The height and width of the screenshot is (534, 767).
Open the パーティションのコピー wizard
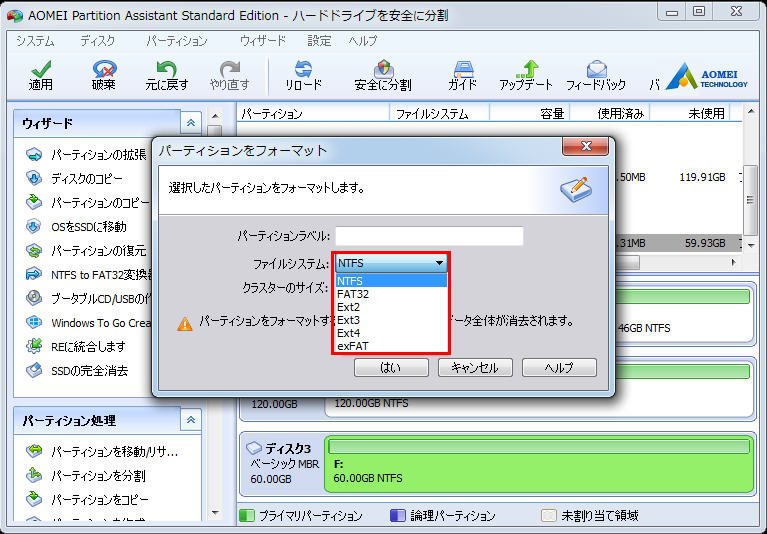[x=88, y=202]
